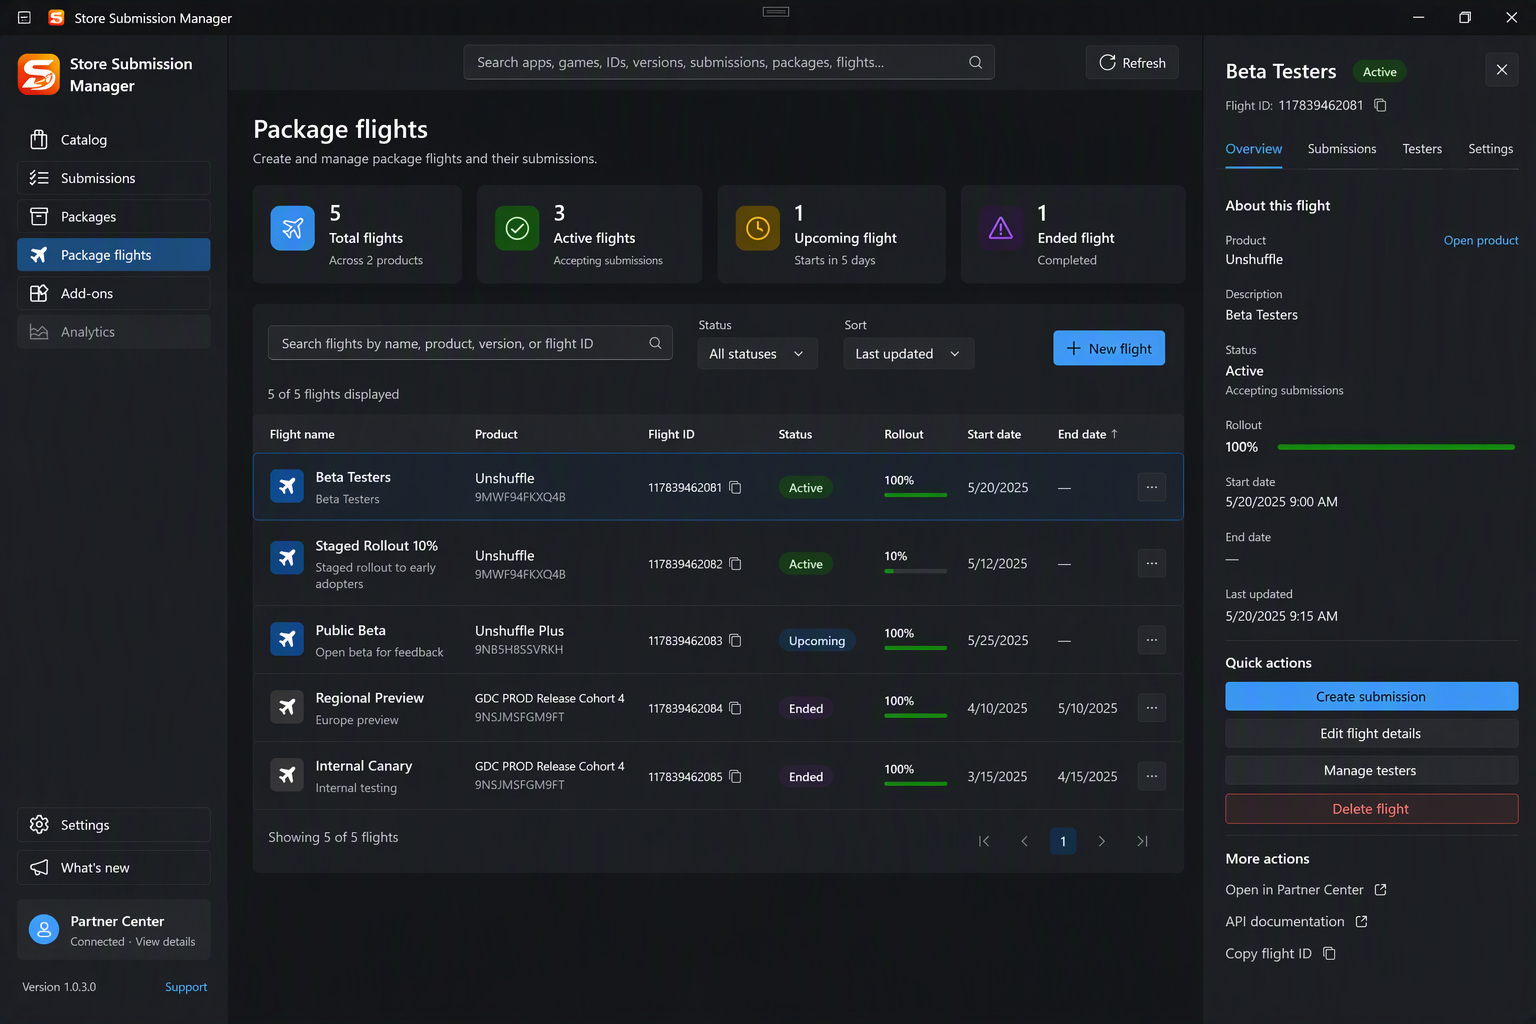Click the Public Beta airplane icon

(x=287, y=639)
